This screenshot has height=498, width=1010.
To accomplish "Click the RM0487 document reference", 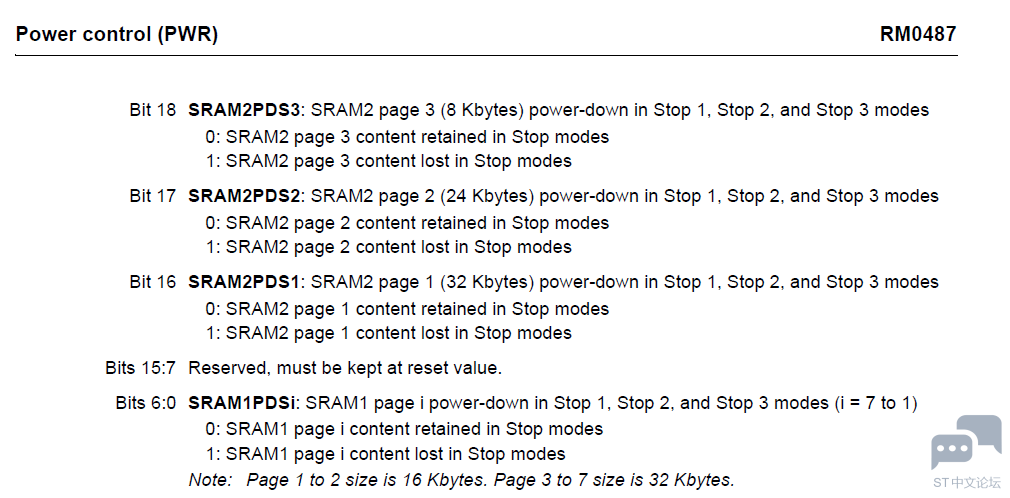I will [917, 34].
